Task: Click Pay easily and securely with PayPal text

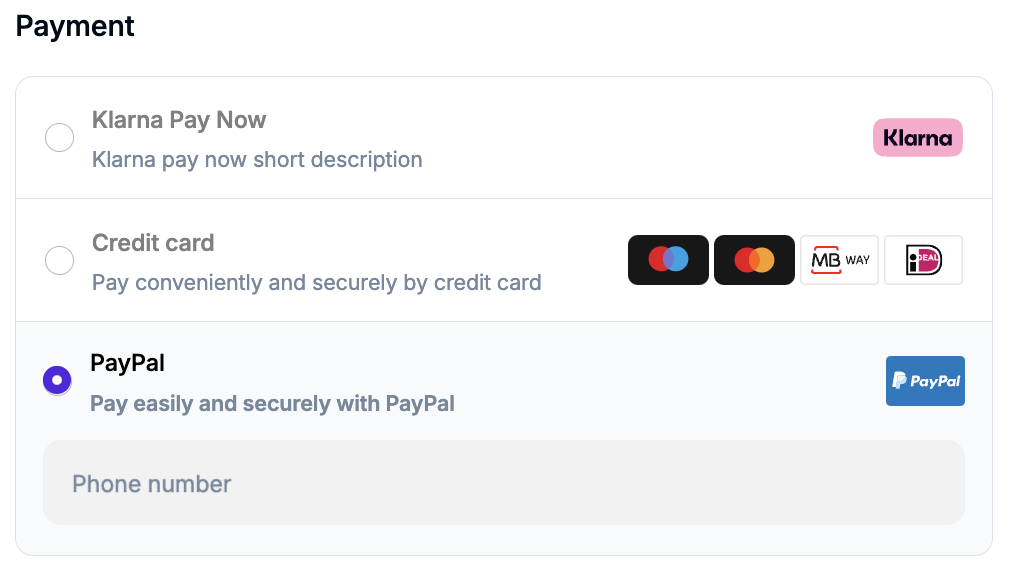Action: click(x=272, y=404)
